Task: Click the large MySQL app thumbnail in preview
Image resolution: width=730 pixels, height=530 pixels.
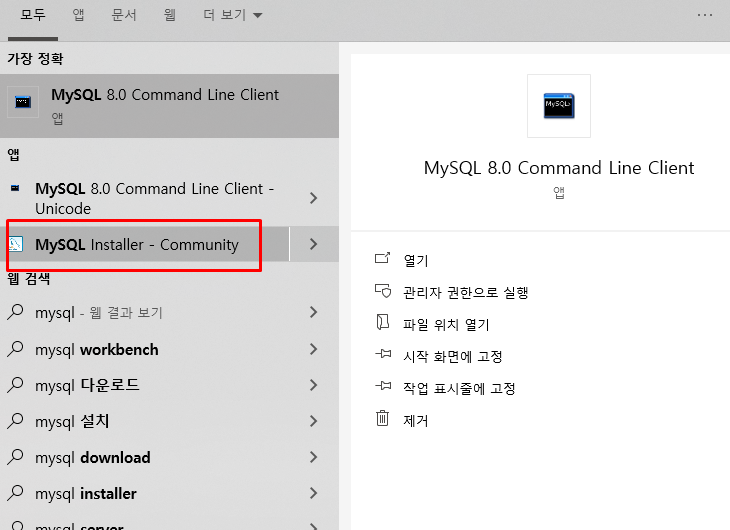Action: pyautogui.click(x=559, y=106)
